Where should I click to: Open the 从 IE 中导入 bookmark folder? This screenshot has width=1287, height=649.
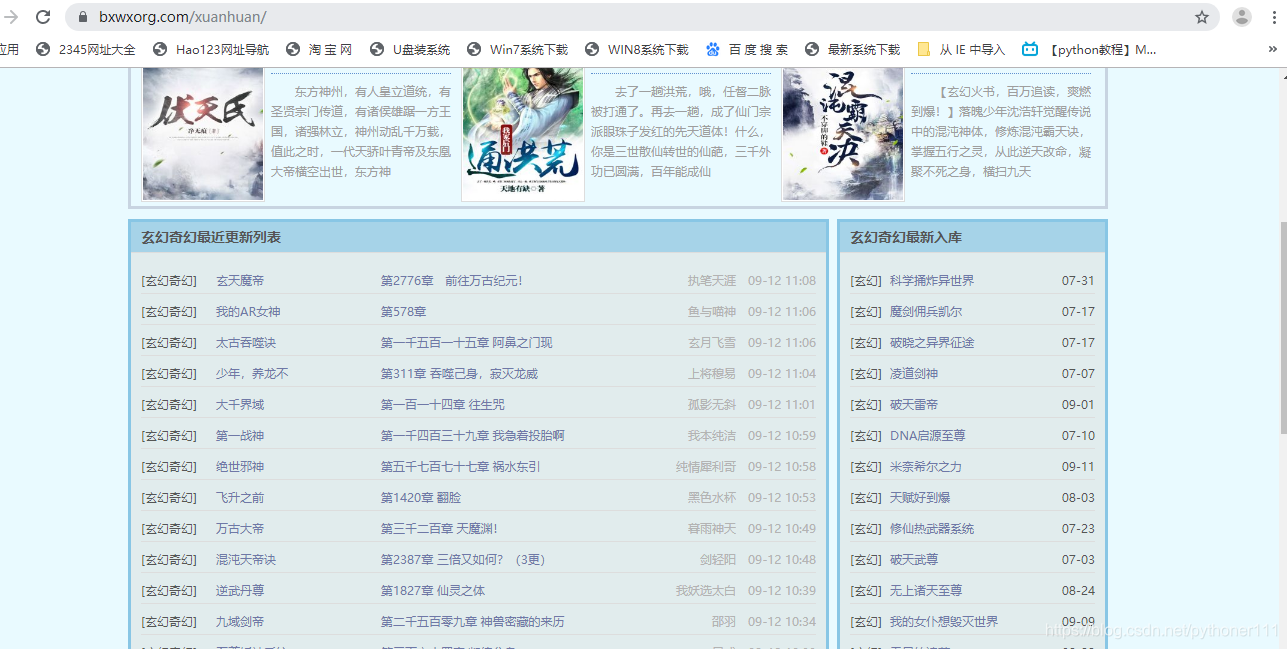(961, 49)
